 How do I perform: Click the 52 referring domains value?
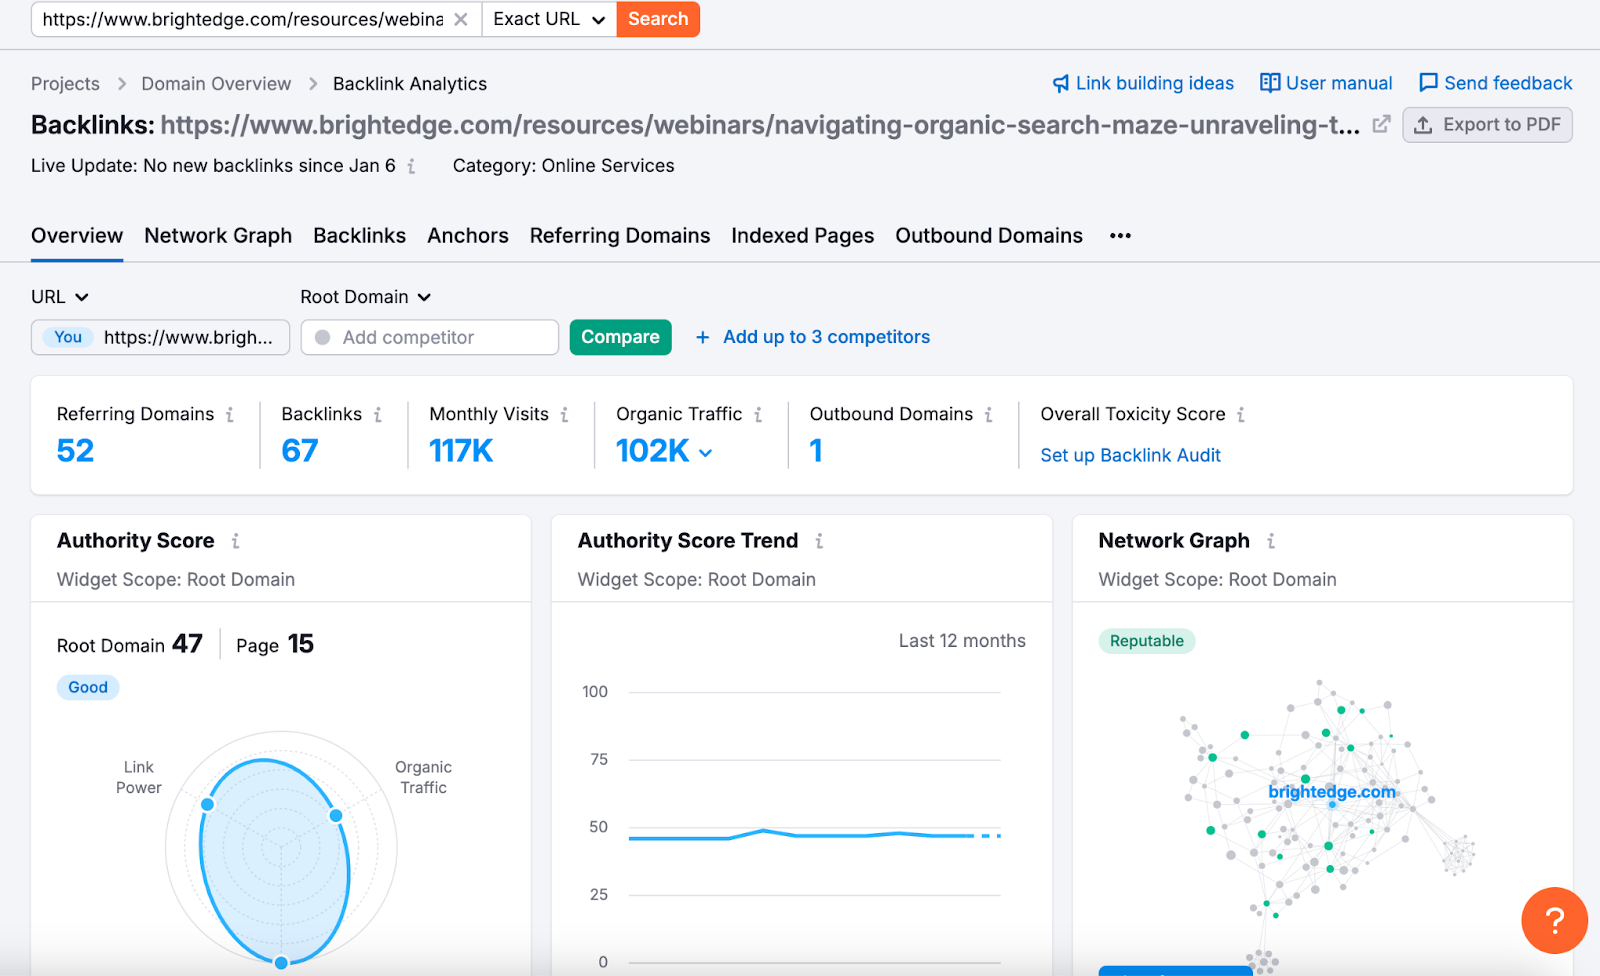click(x=75, y=451)
